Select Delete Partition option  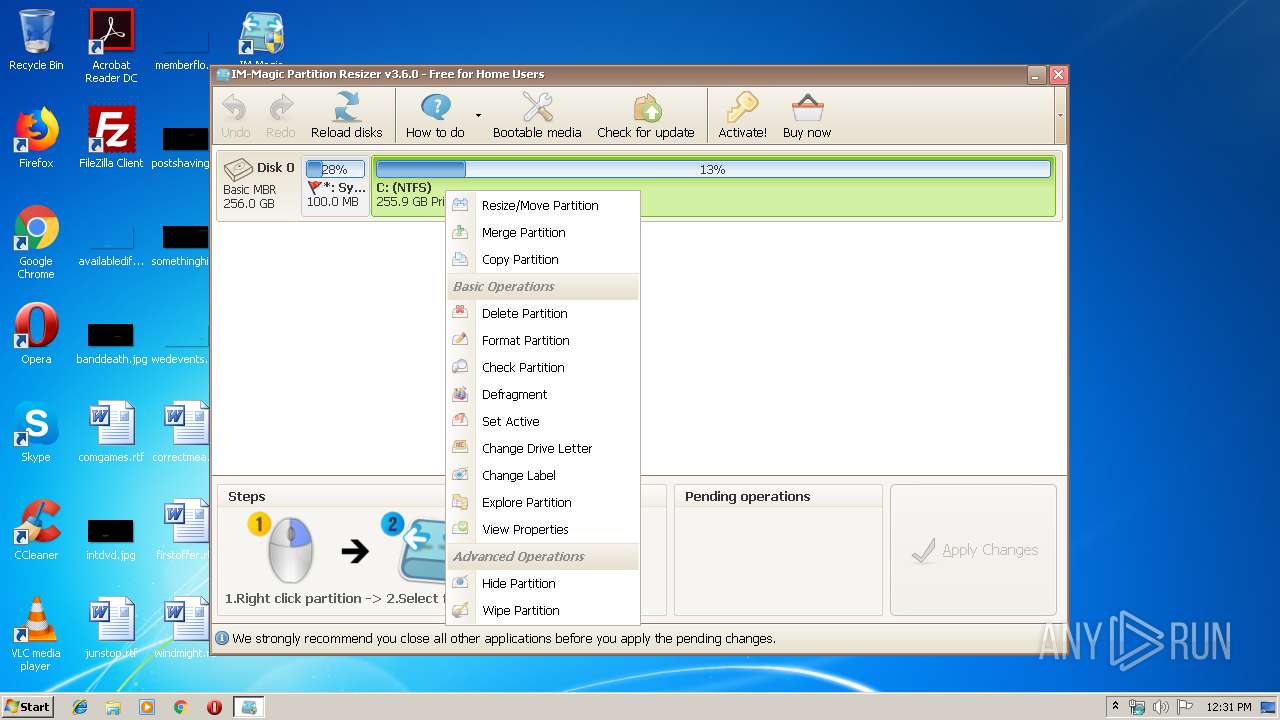pyautogui.click(x=542, y=313)
